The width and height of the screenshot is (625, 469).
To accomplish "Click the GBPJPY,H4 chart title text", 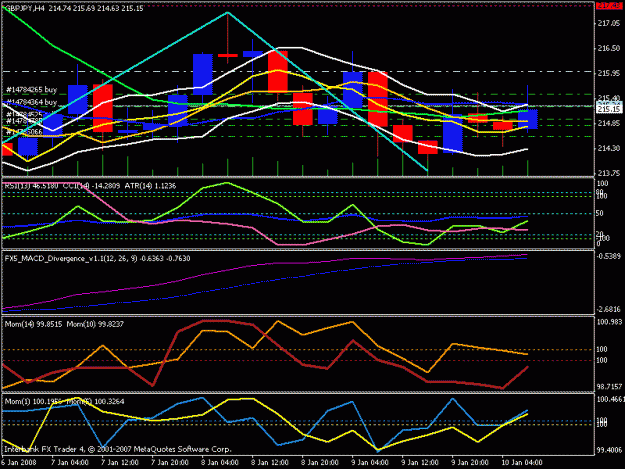I will (25, 8).
